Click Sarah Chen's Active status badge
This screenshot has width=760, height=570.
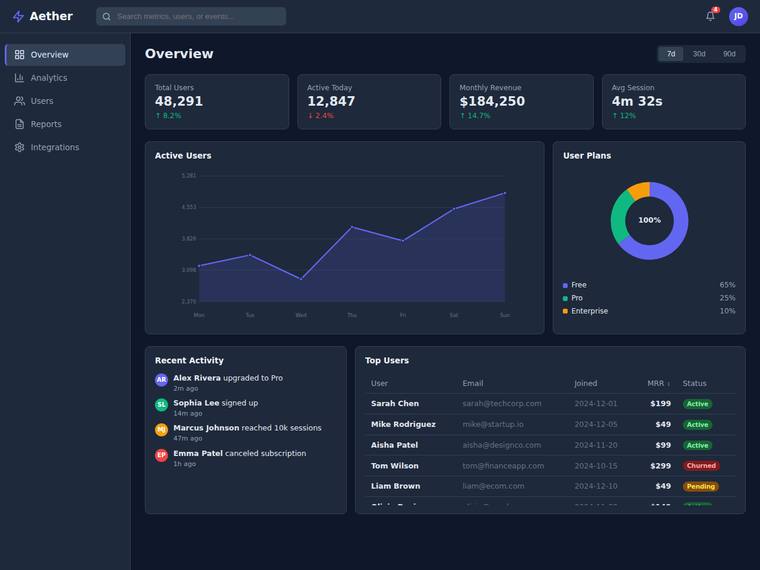[697, 404]
